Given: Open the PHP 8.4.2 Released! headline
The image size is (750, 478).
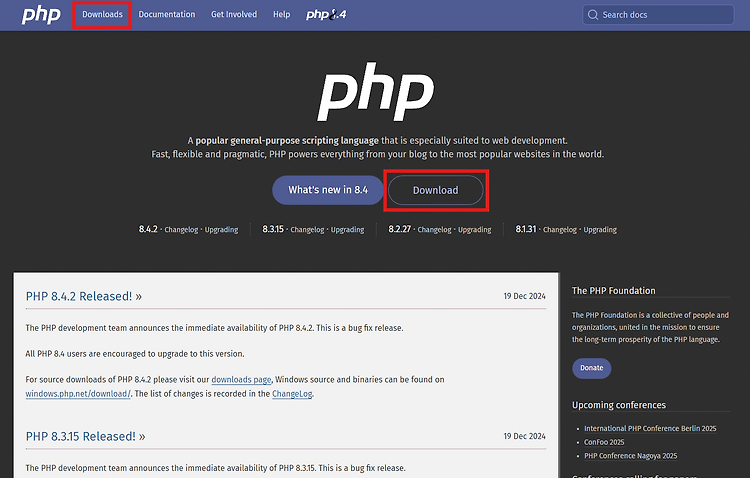Looking at the screenshot, I should 84,296.
